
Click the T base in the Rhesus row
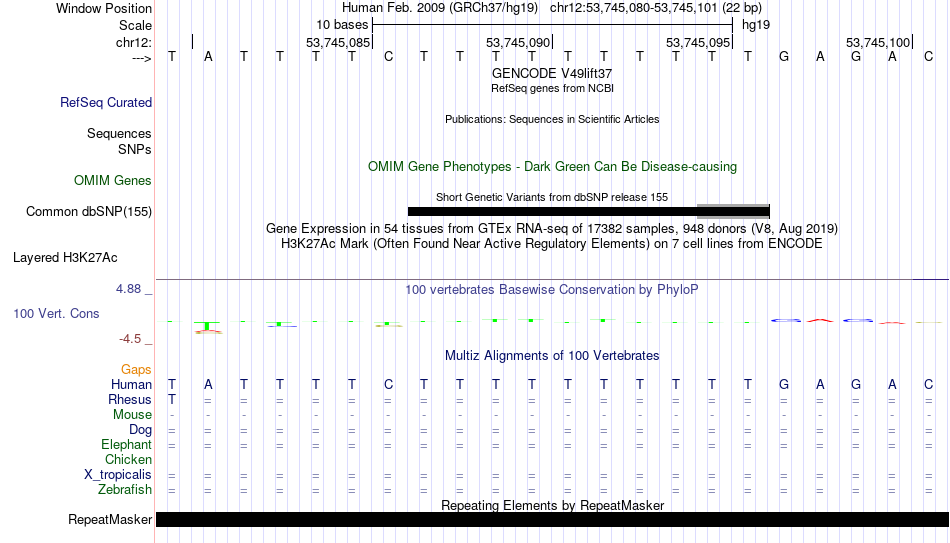[x=172, y=400]
